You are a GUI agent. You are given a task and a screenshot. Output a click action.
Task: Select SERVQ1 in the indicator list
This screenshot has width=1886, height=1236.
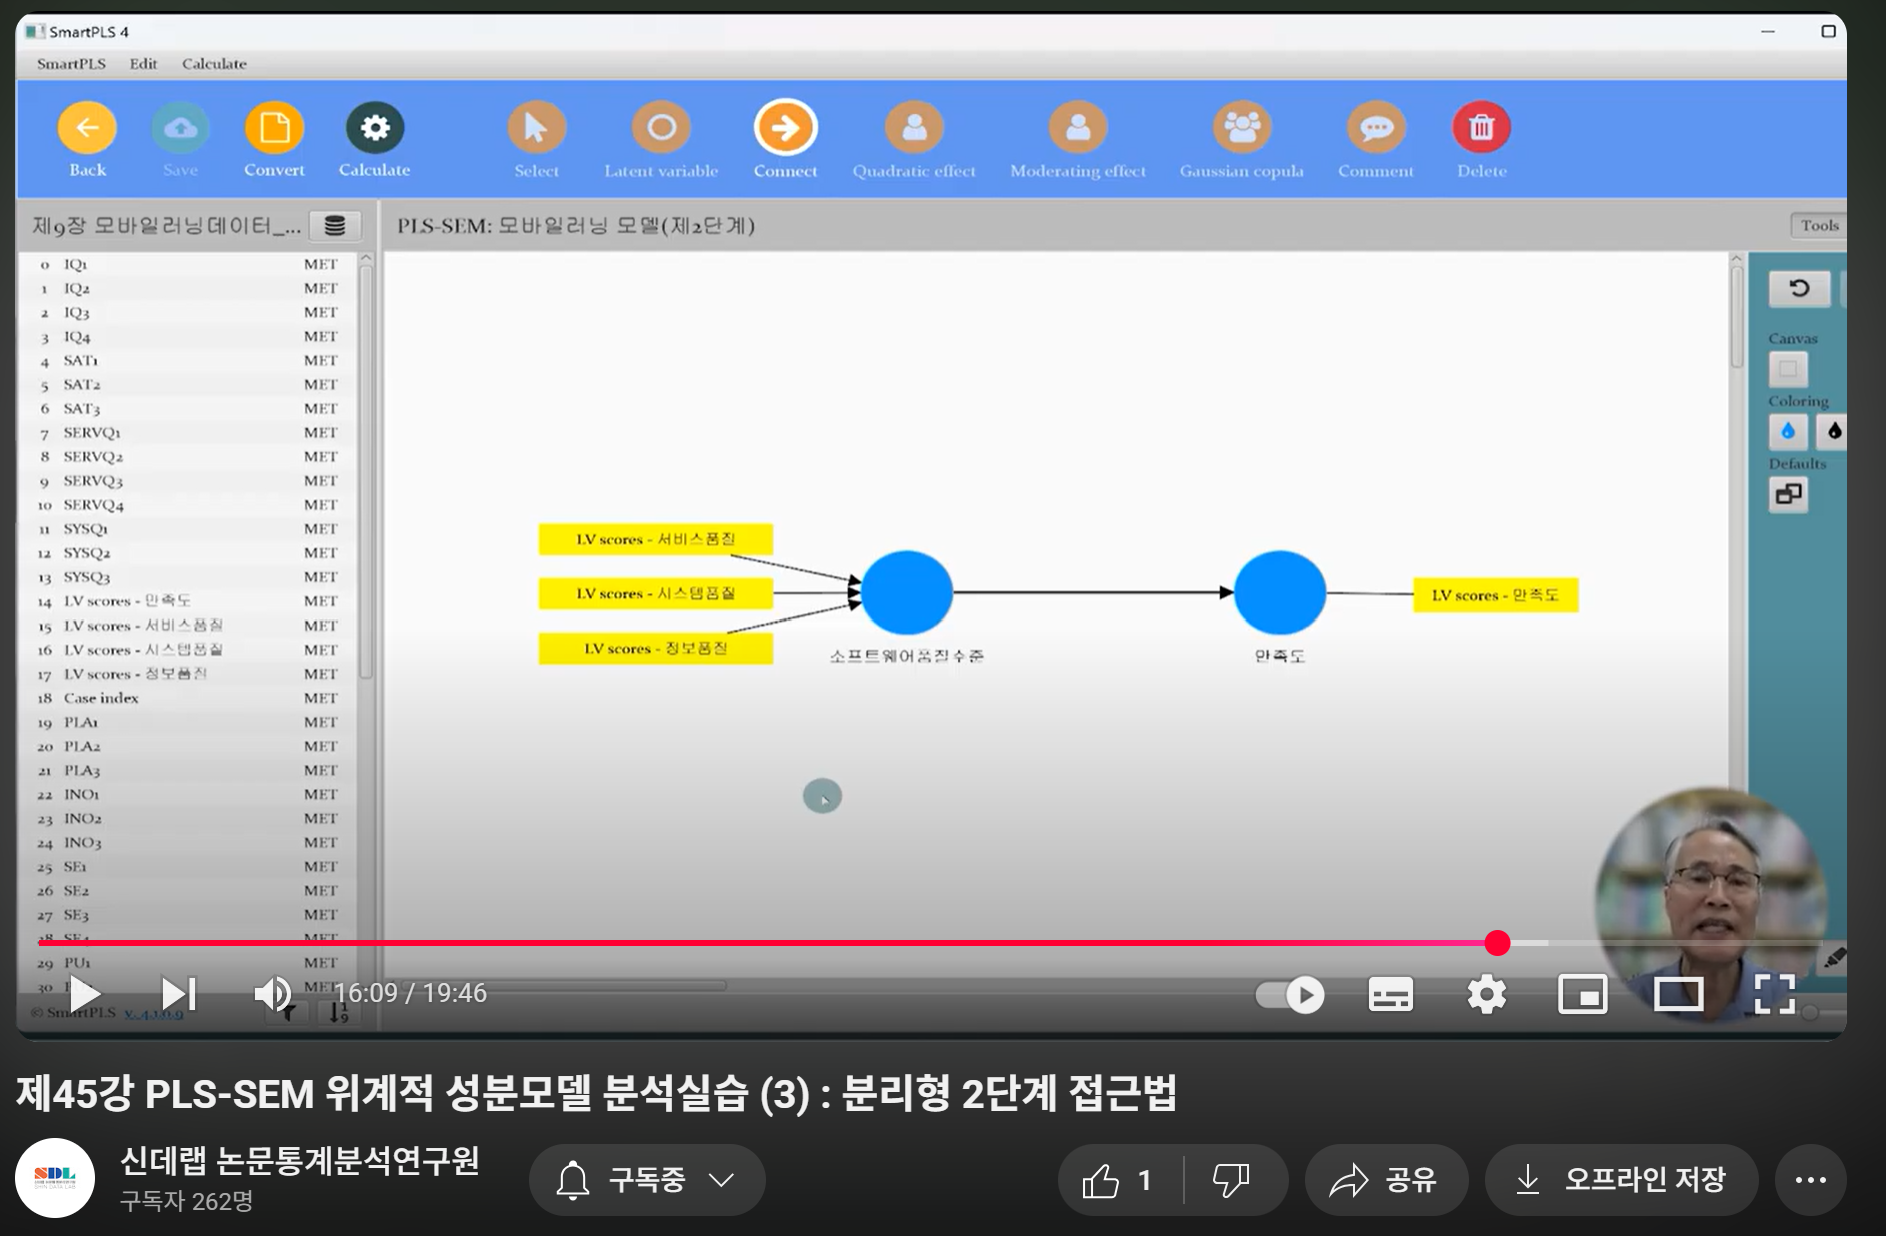tap(189, 433)
